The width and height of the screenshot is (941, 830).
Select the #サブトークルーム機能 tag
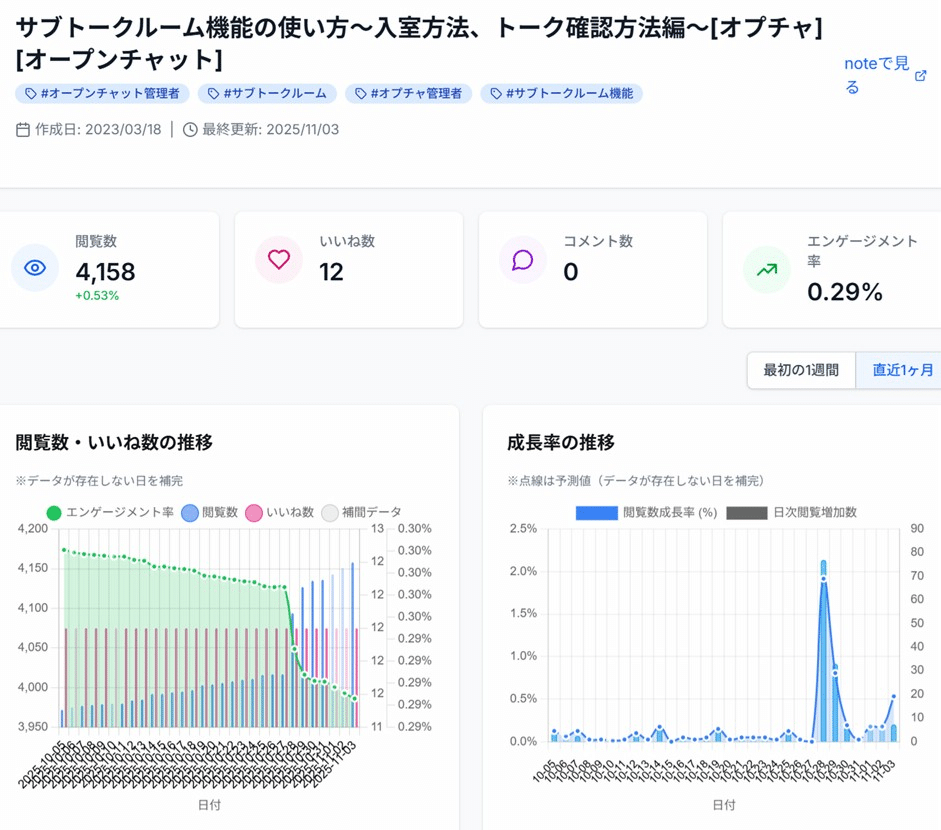[562, 94]
